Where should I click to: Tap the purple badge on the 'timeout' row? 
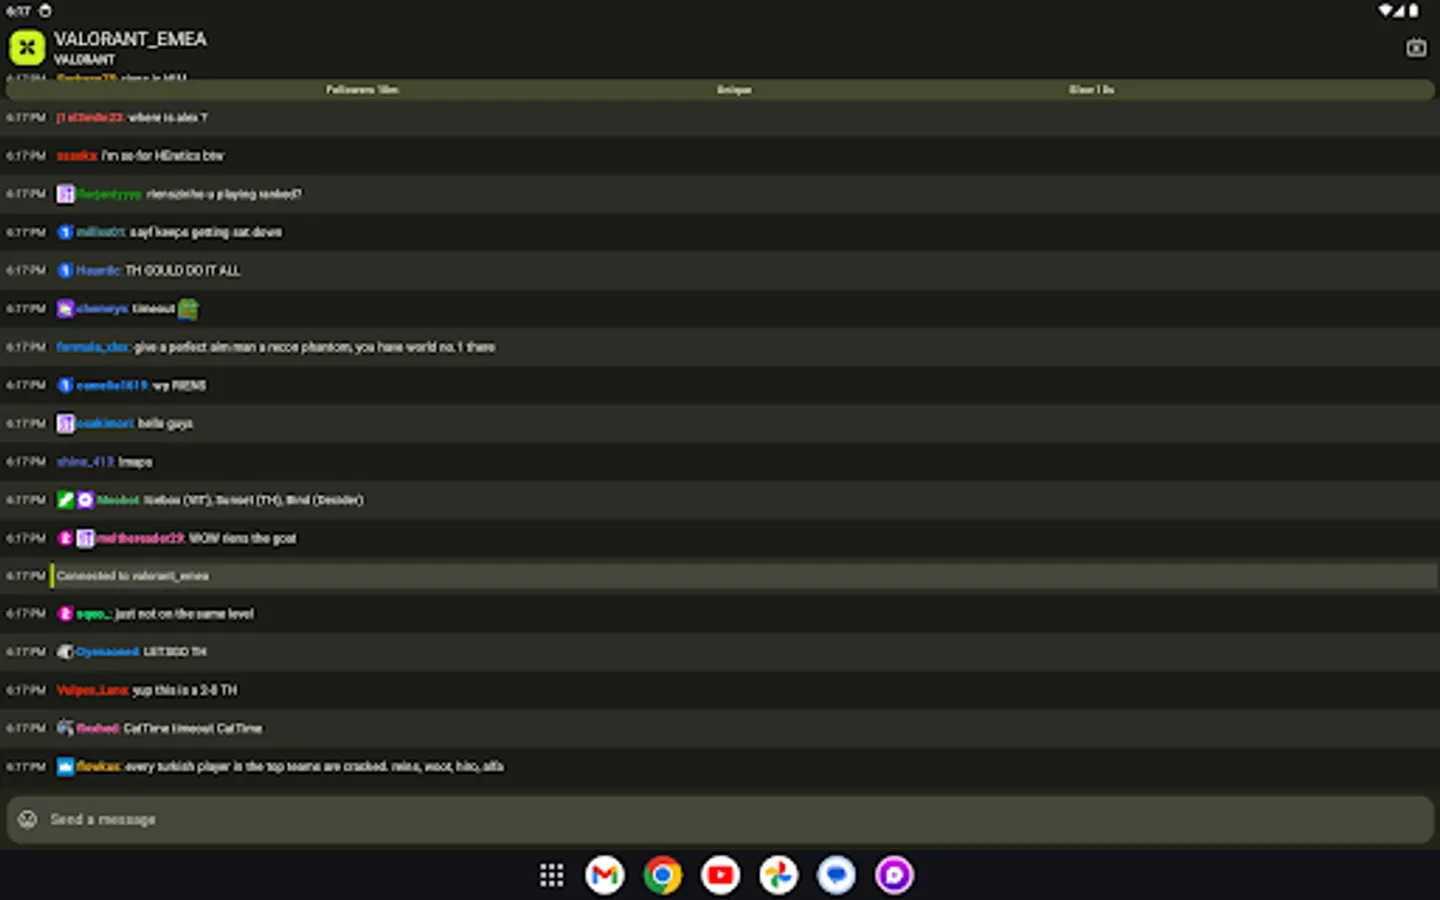66,309
